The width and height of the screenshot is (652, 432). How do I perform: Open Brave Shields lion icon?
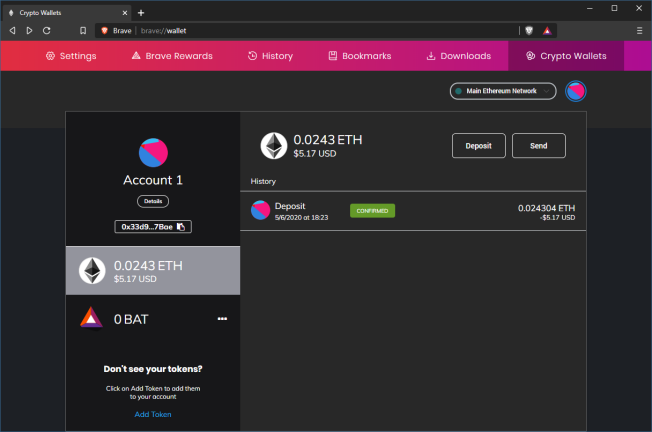529,30
